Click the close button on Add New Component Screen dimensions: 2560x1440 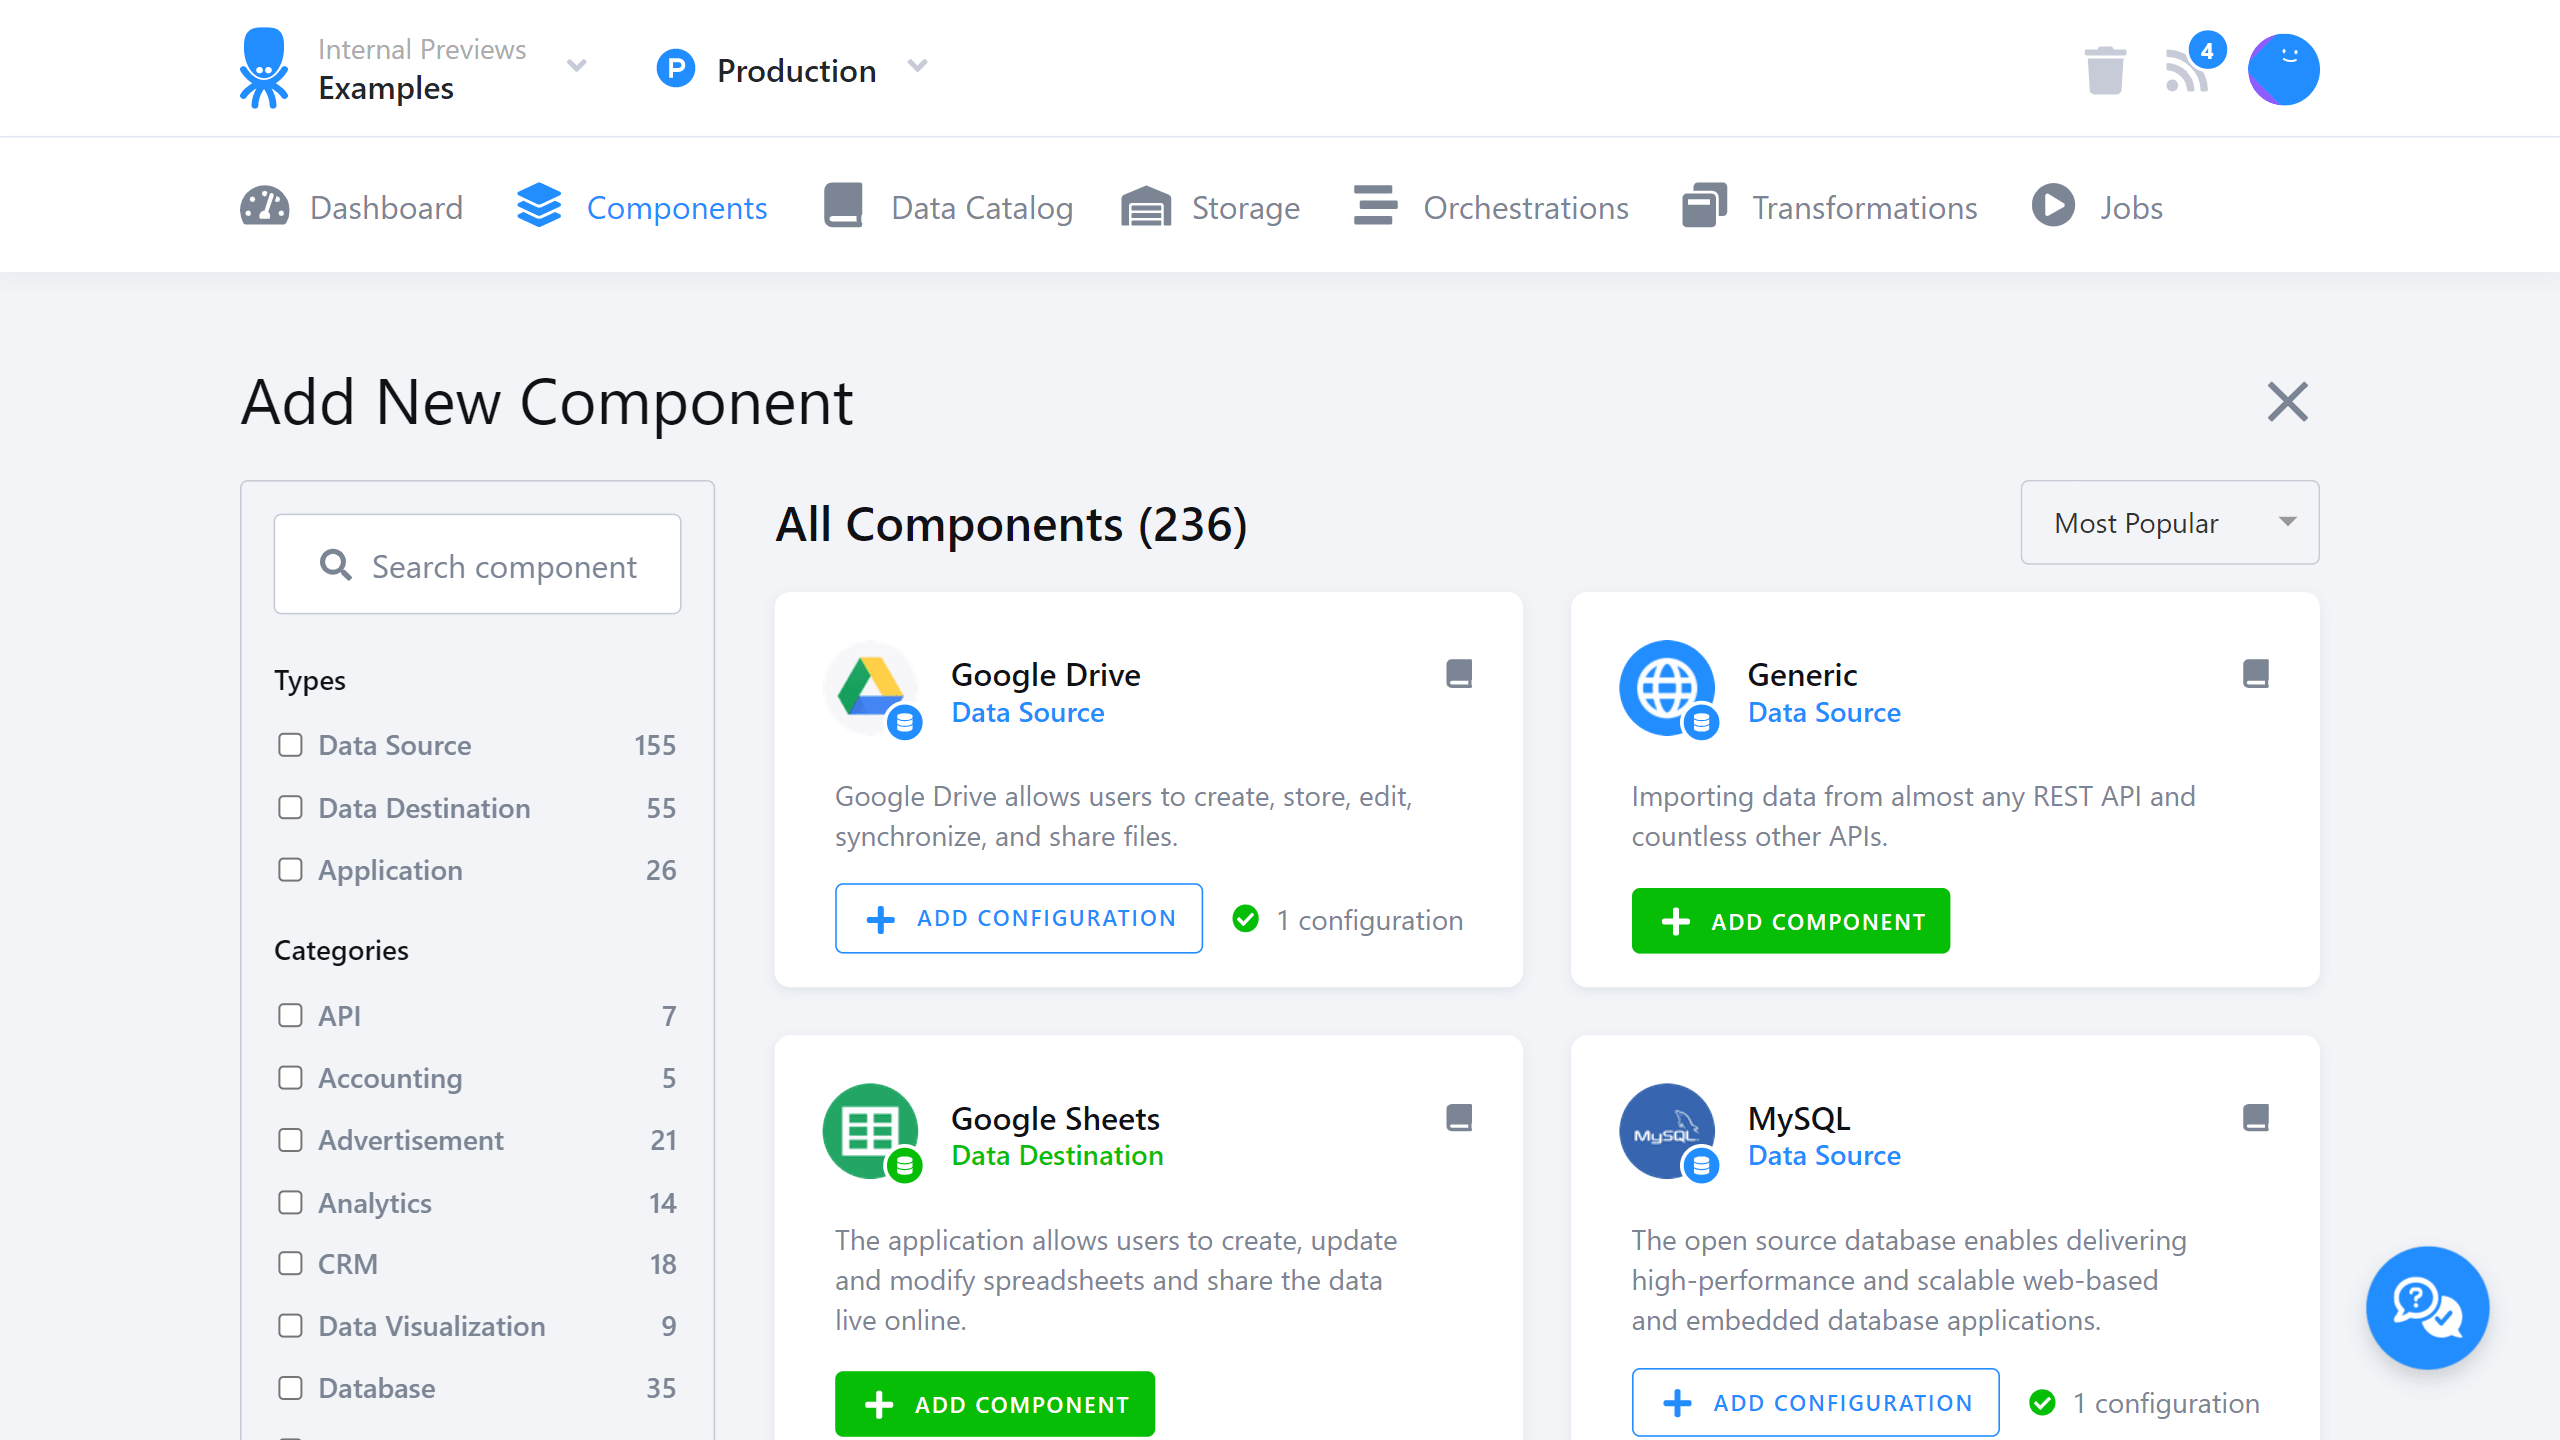coord(2287,401)
